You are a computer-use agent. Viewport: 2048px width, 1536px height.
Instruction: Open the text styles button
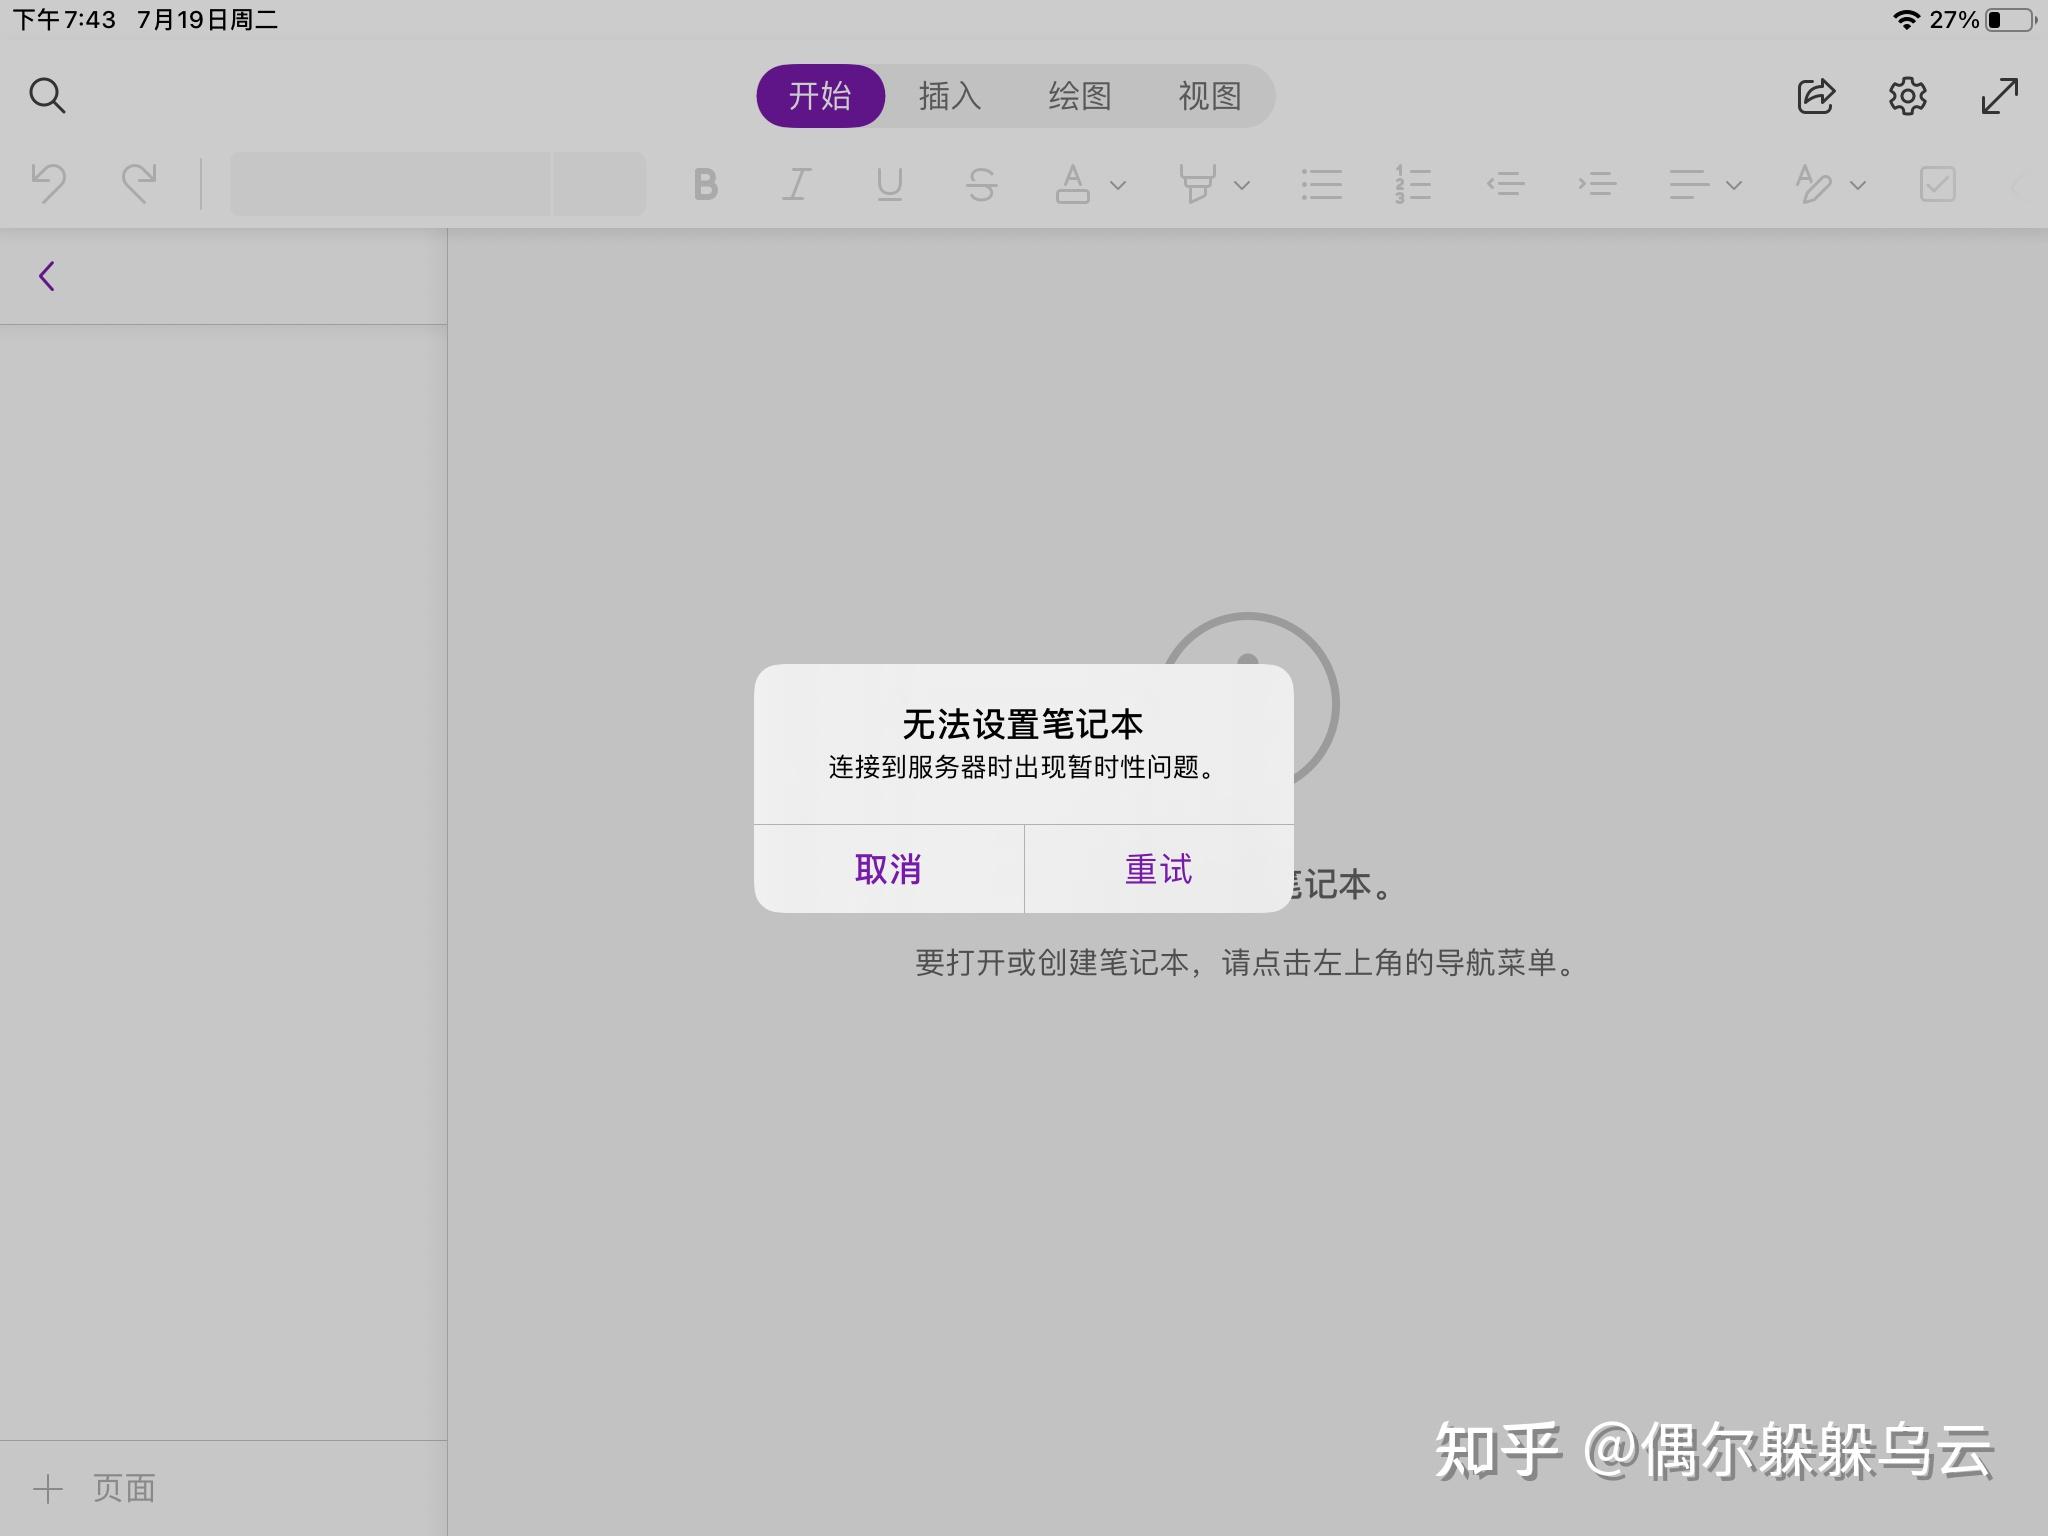[x=1813, y=184]
